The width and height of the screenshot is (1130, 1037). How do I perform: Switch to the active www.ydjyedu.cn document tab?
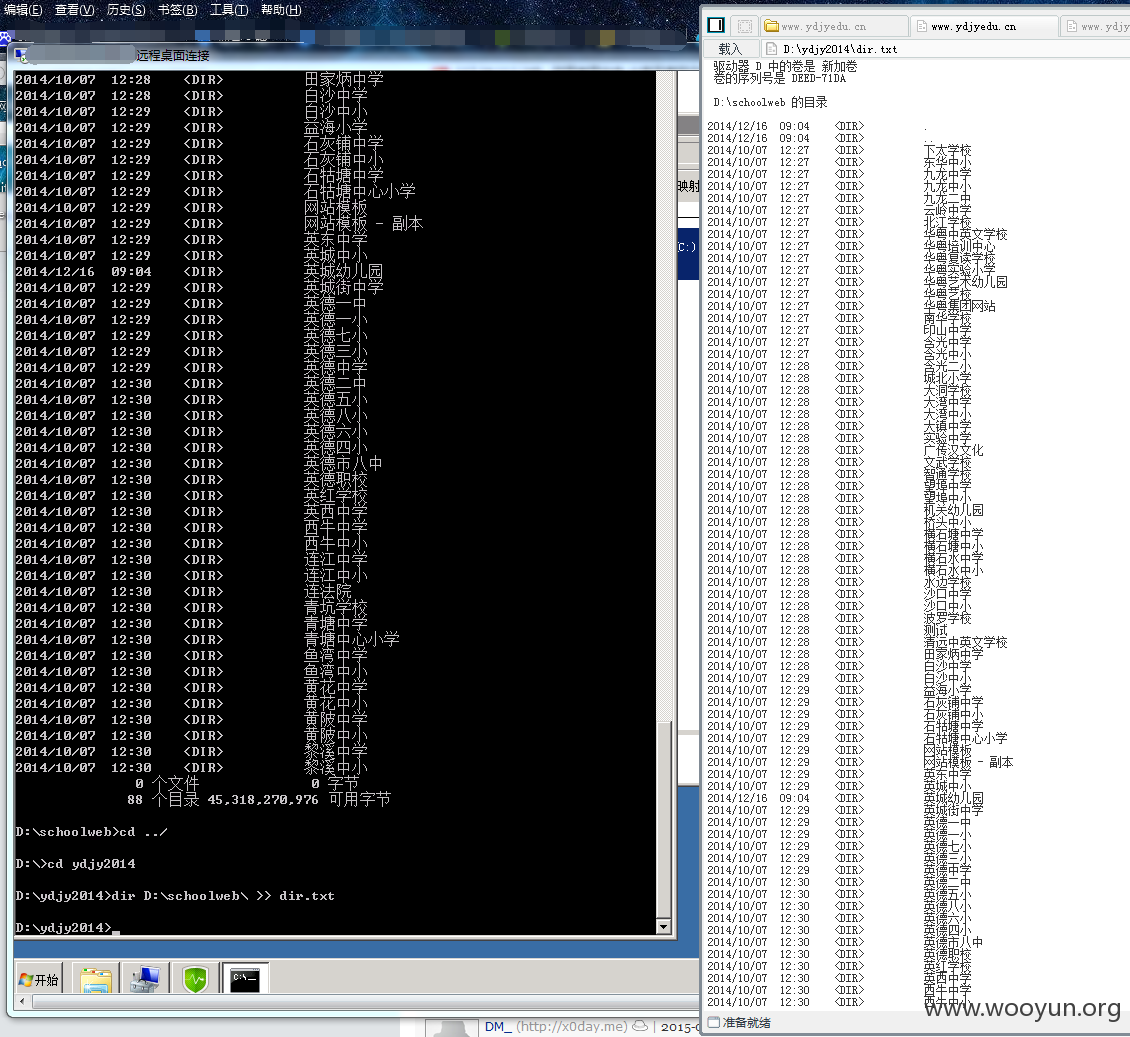click(984, 26)
